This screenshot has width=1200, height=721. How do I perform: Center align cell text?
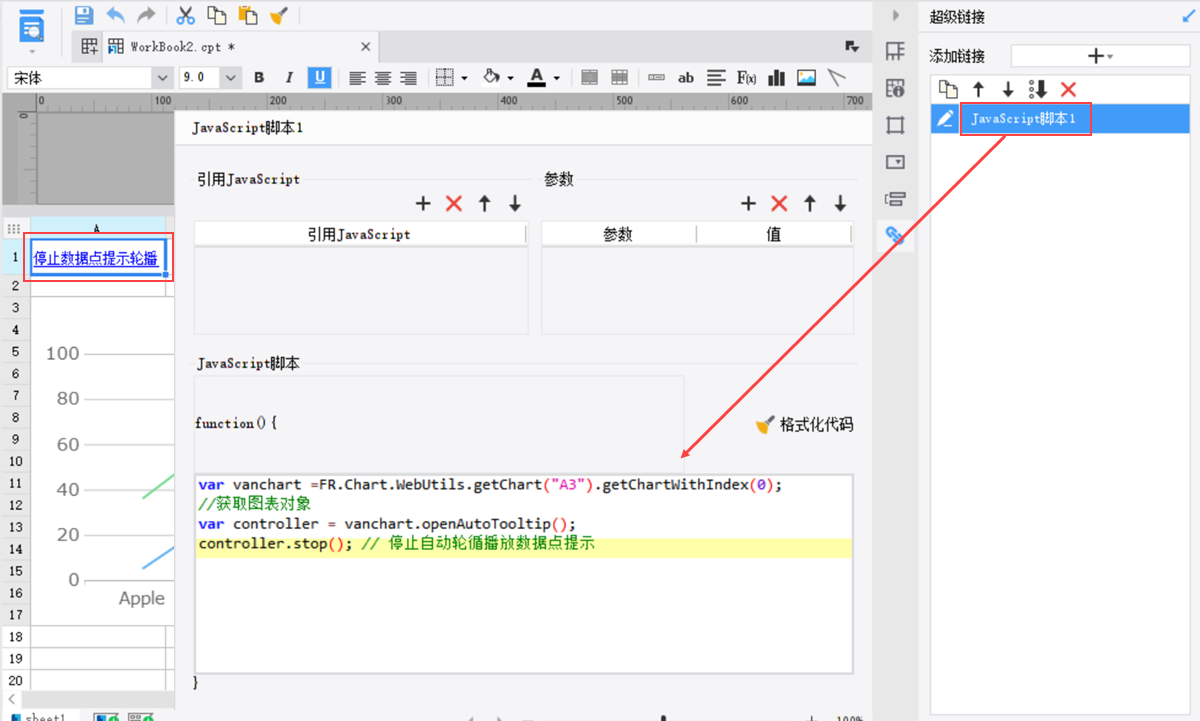[x=383, y=77]
